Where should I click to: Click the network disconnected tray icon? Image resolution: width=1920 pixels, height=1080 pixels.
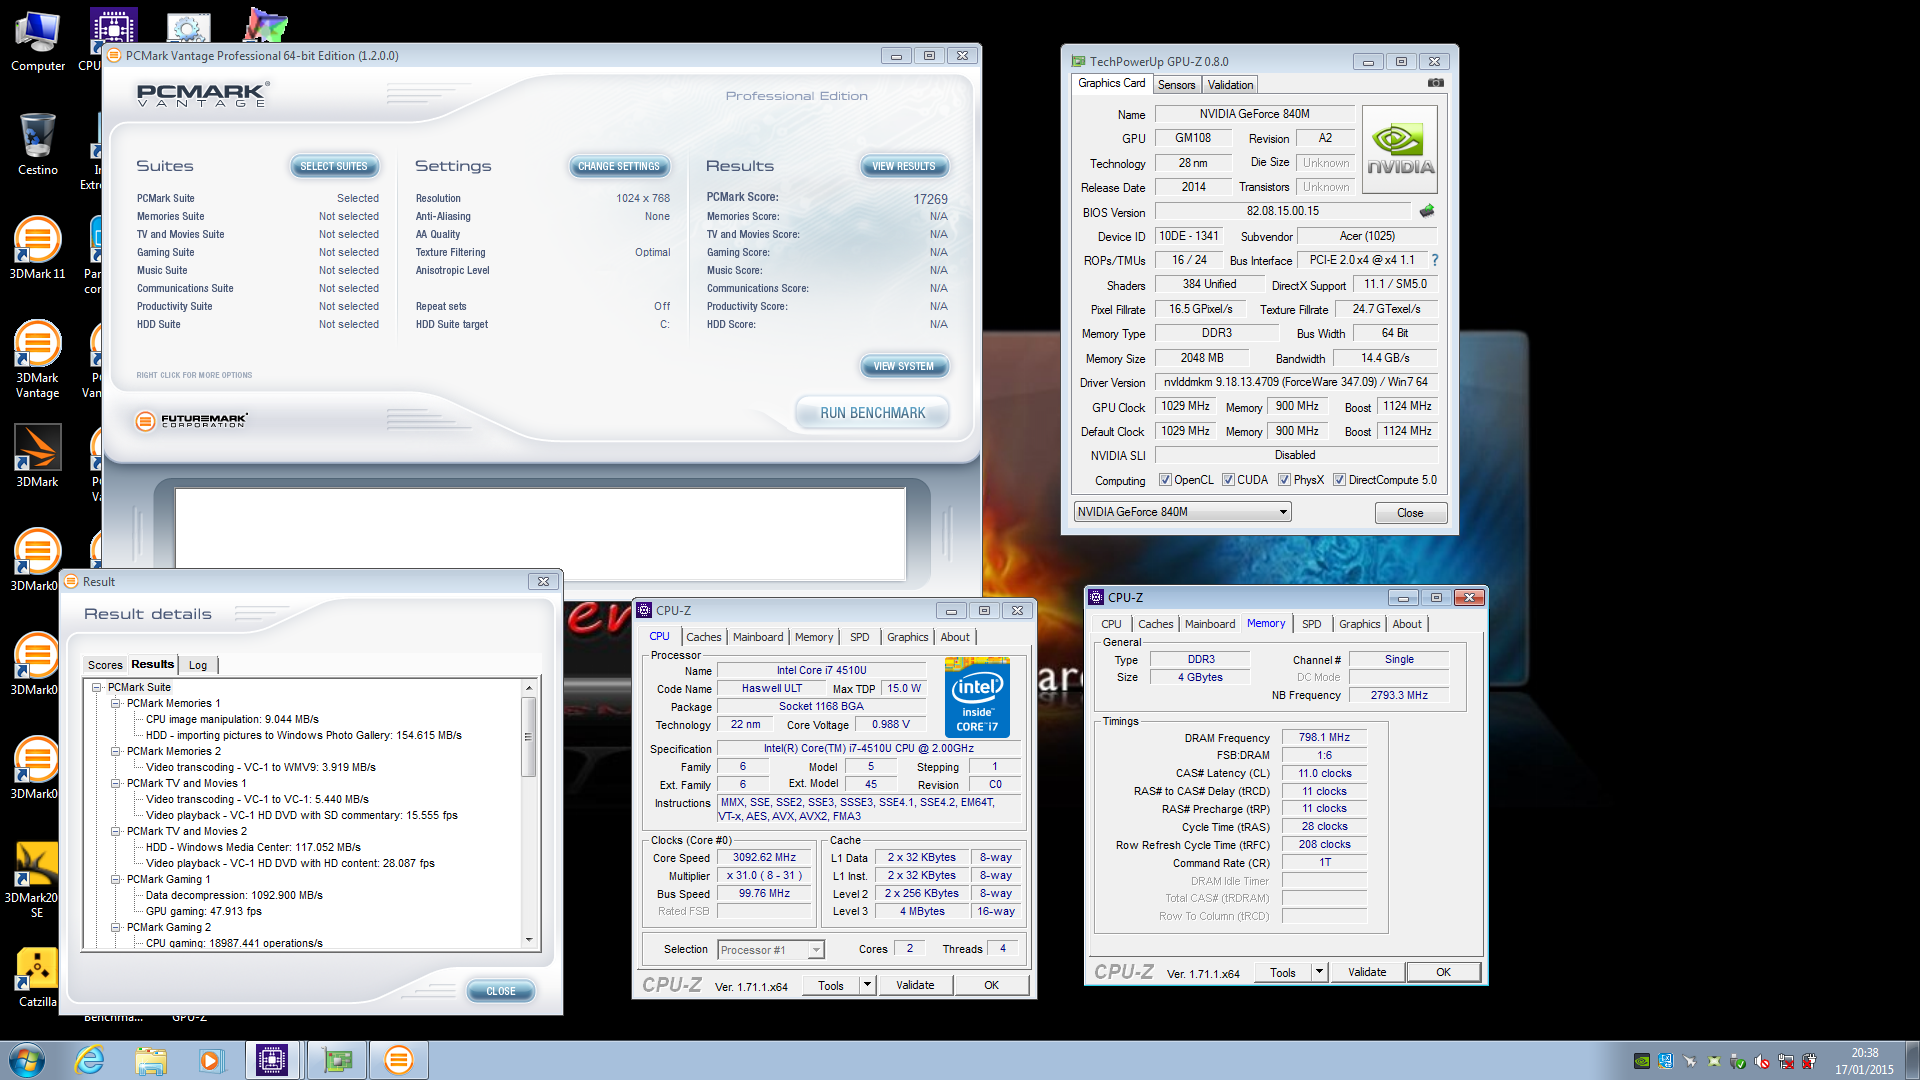(x=1786, y=1061)
